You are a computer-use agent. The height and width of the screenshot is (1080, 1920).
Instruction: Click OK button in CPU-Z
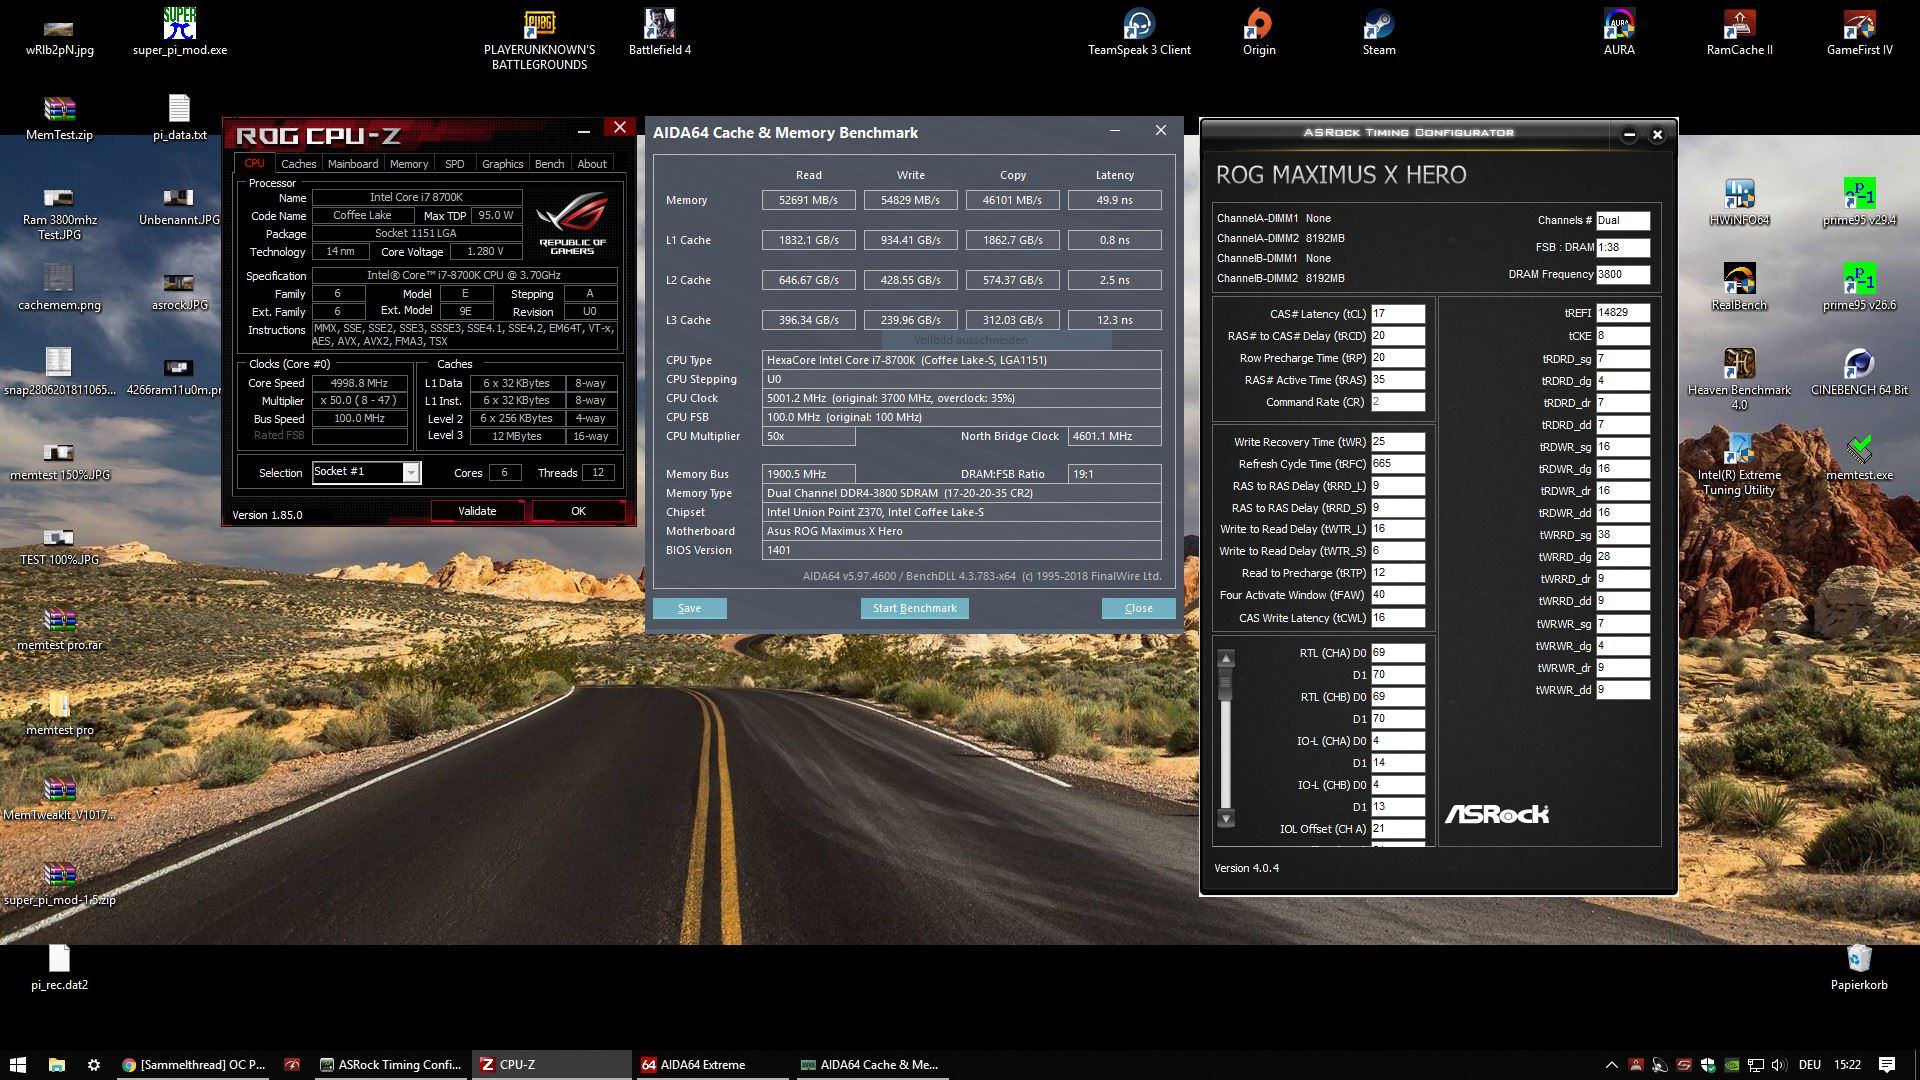point(578,511)
